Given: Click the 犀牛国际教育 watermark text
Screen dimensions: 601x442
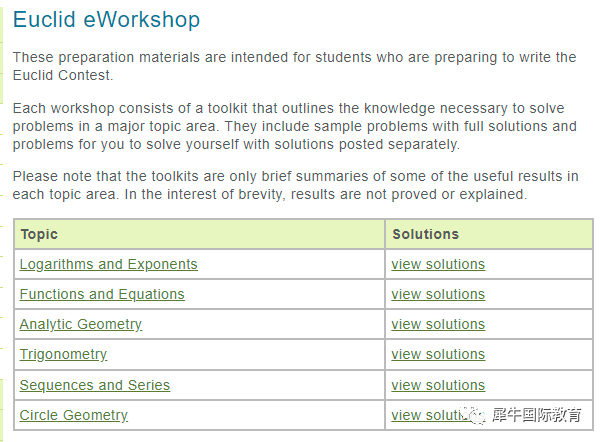Looking at the screenshot, I should point(537,415).
